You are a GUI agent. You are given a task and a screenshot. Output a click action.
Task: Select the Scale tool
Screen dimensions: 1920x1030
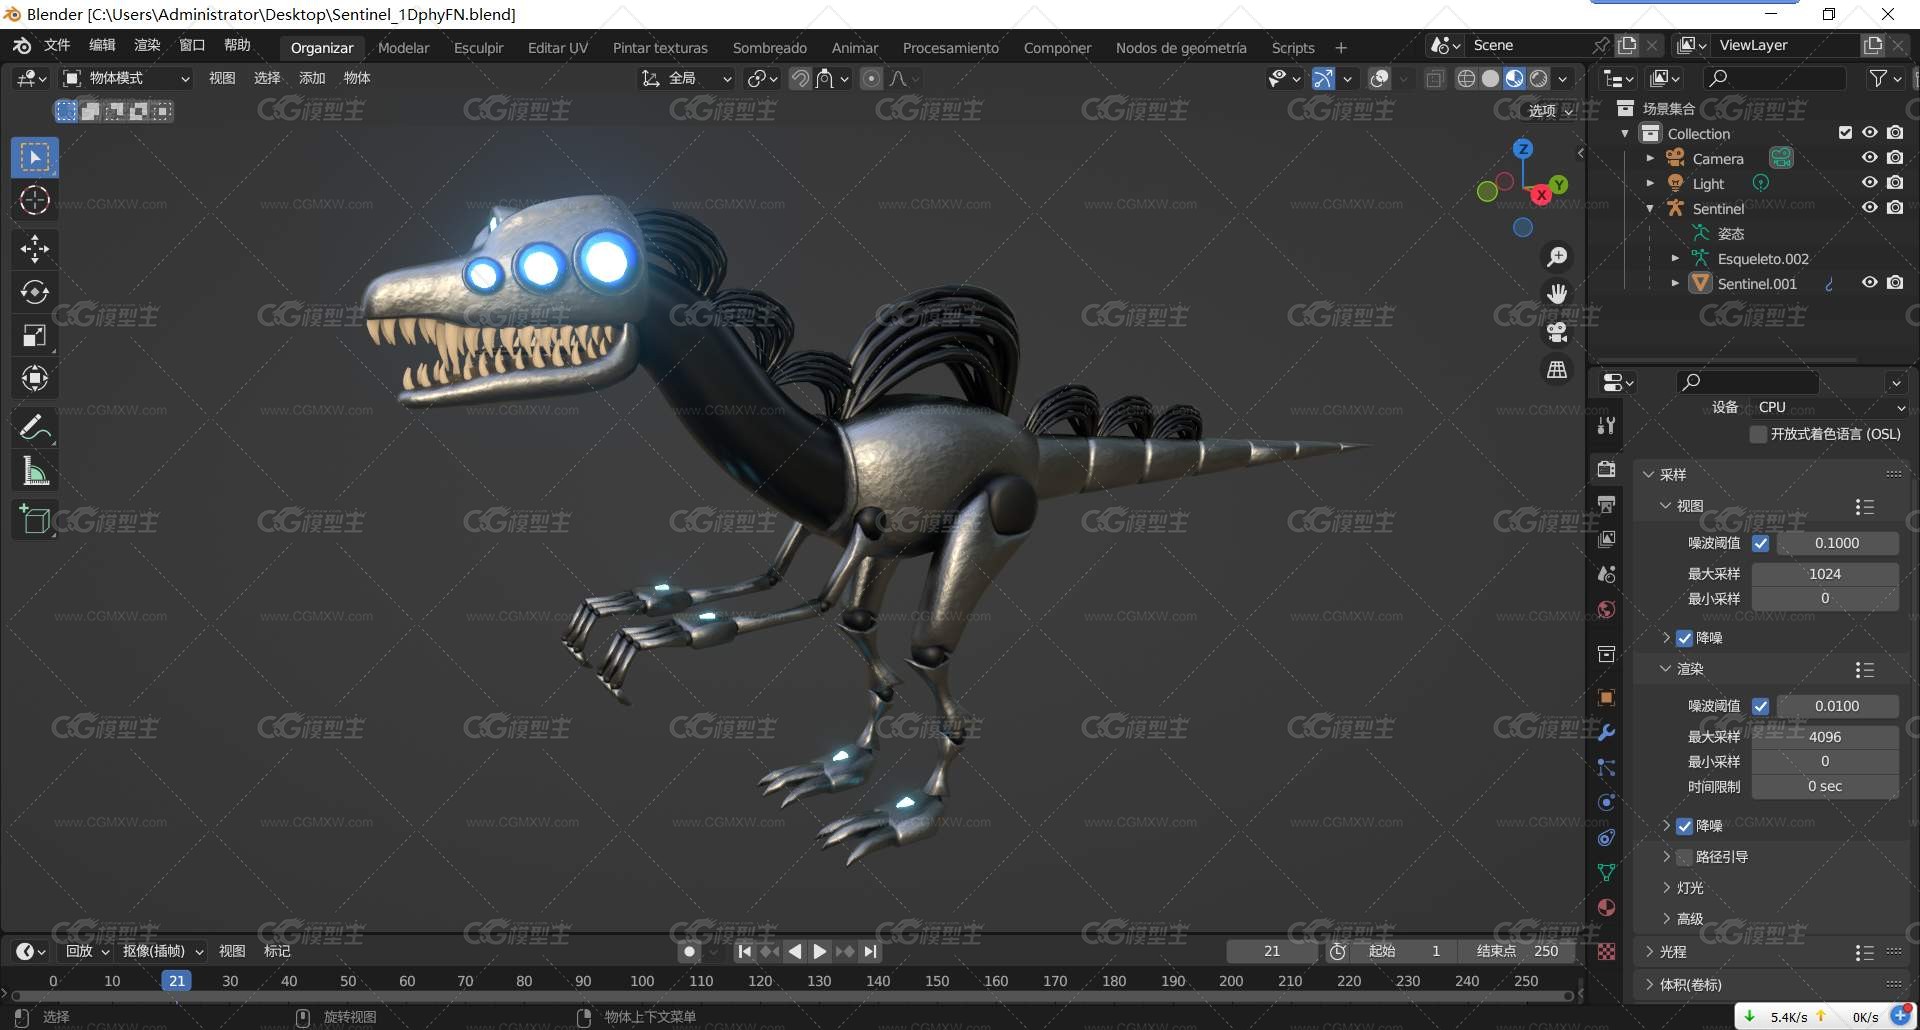pyautogui.click(x=35, y=335)
